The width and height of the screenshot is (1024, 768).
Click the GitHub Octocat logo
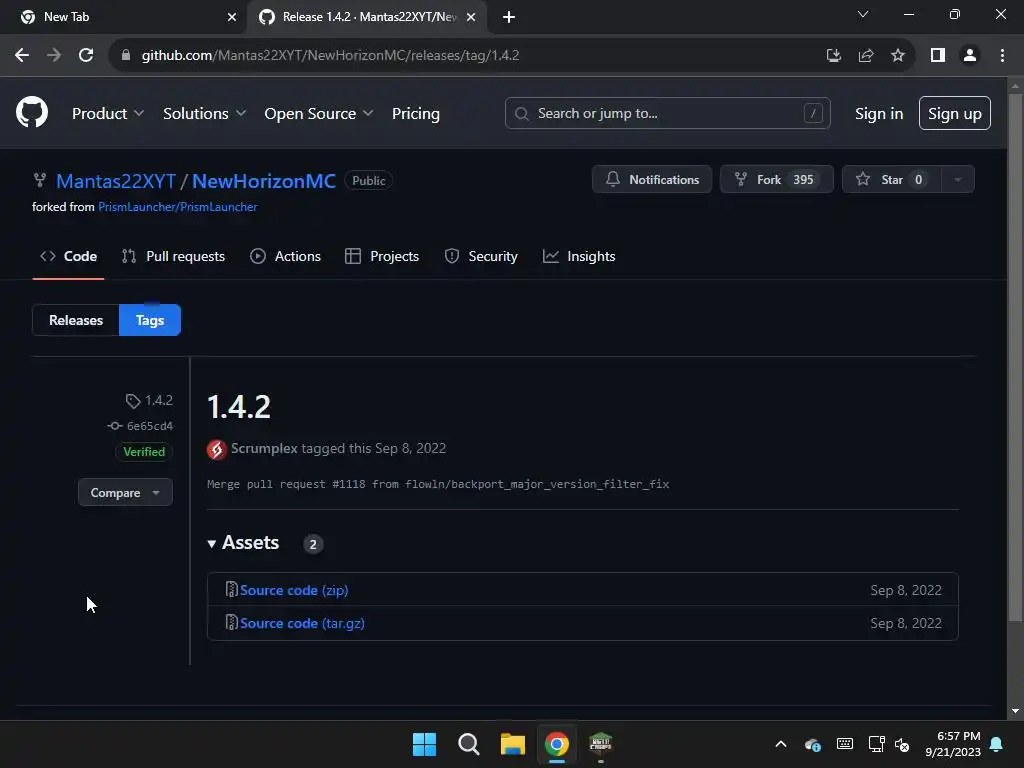tap(31, 112)
